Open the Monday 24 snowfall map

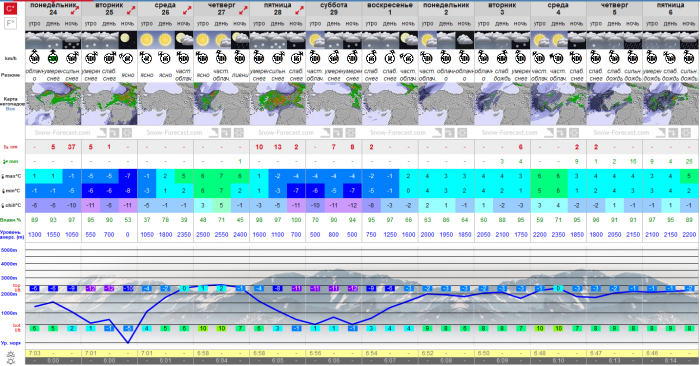coord(53,104)
